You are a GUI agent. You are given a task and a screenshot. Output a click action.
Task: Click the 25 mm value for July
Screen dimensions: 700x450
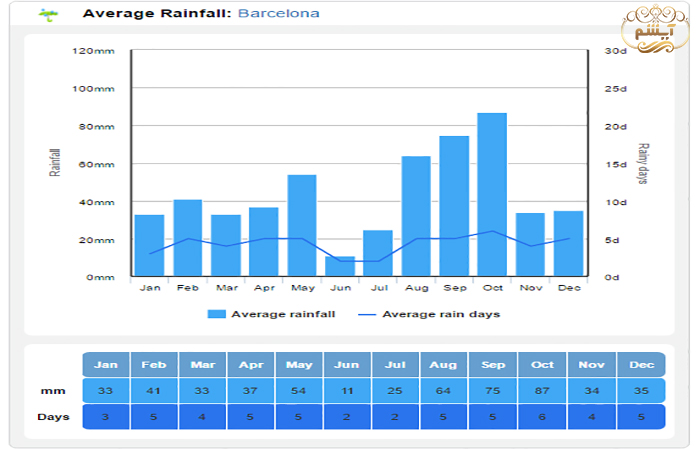(x=396, y=391)
